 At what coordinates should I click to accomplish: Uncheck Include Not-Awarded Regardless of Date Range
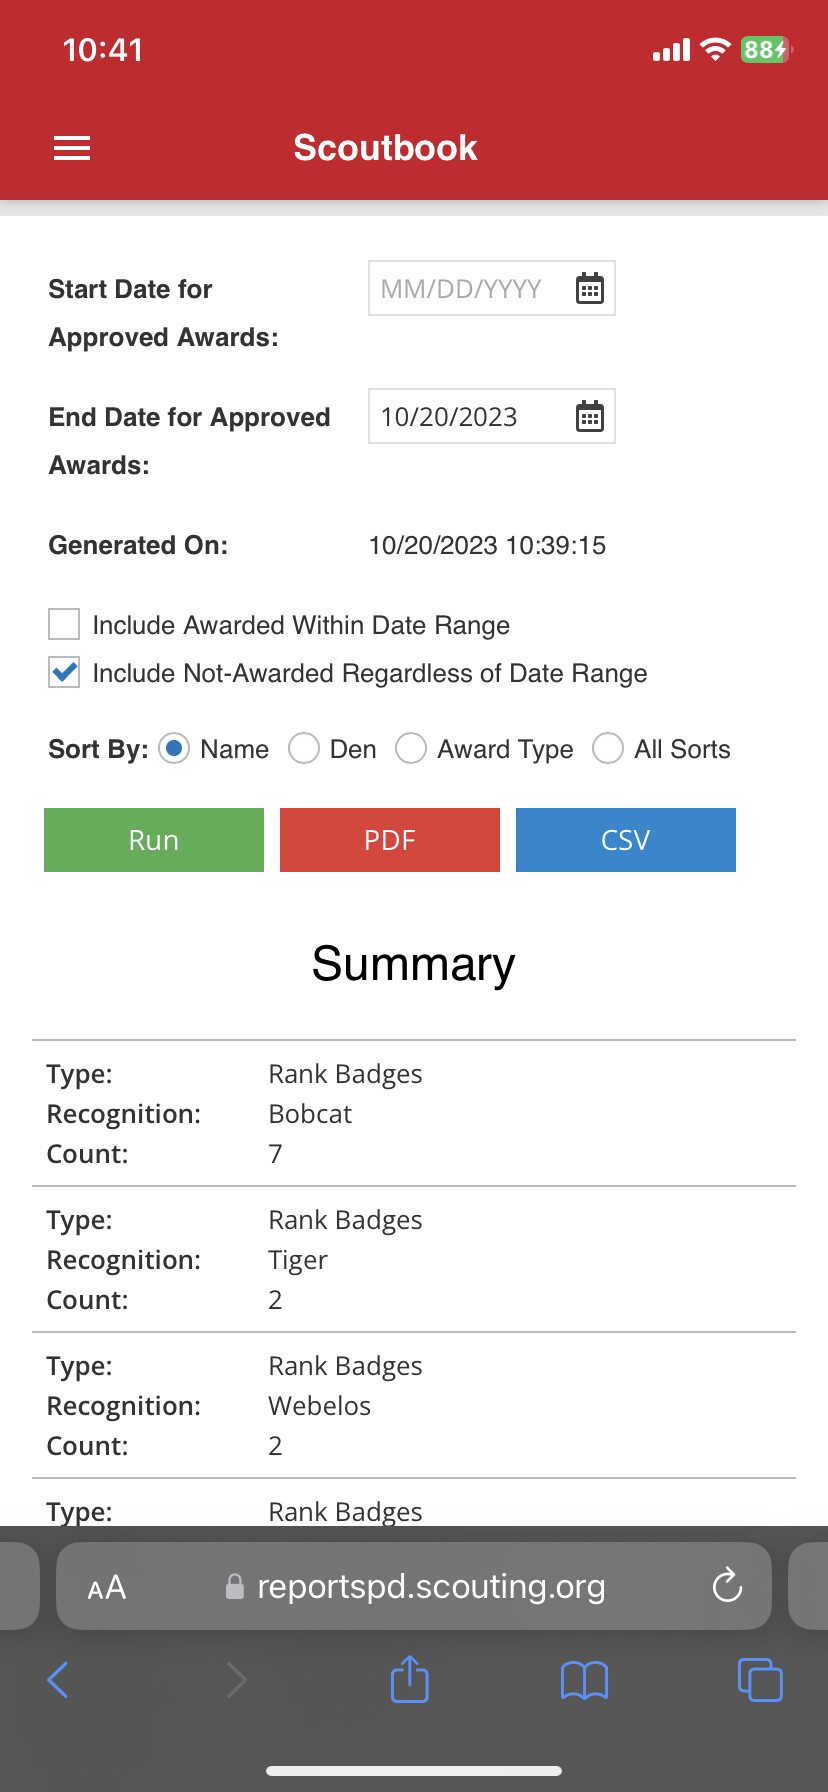pos(64,672)
